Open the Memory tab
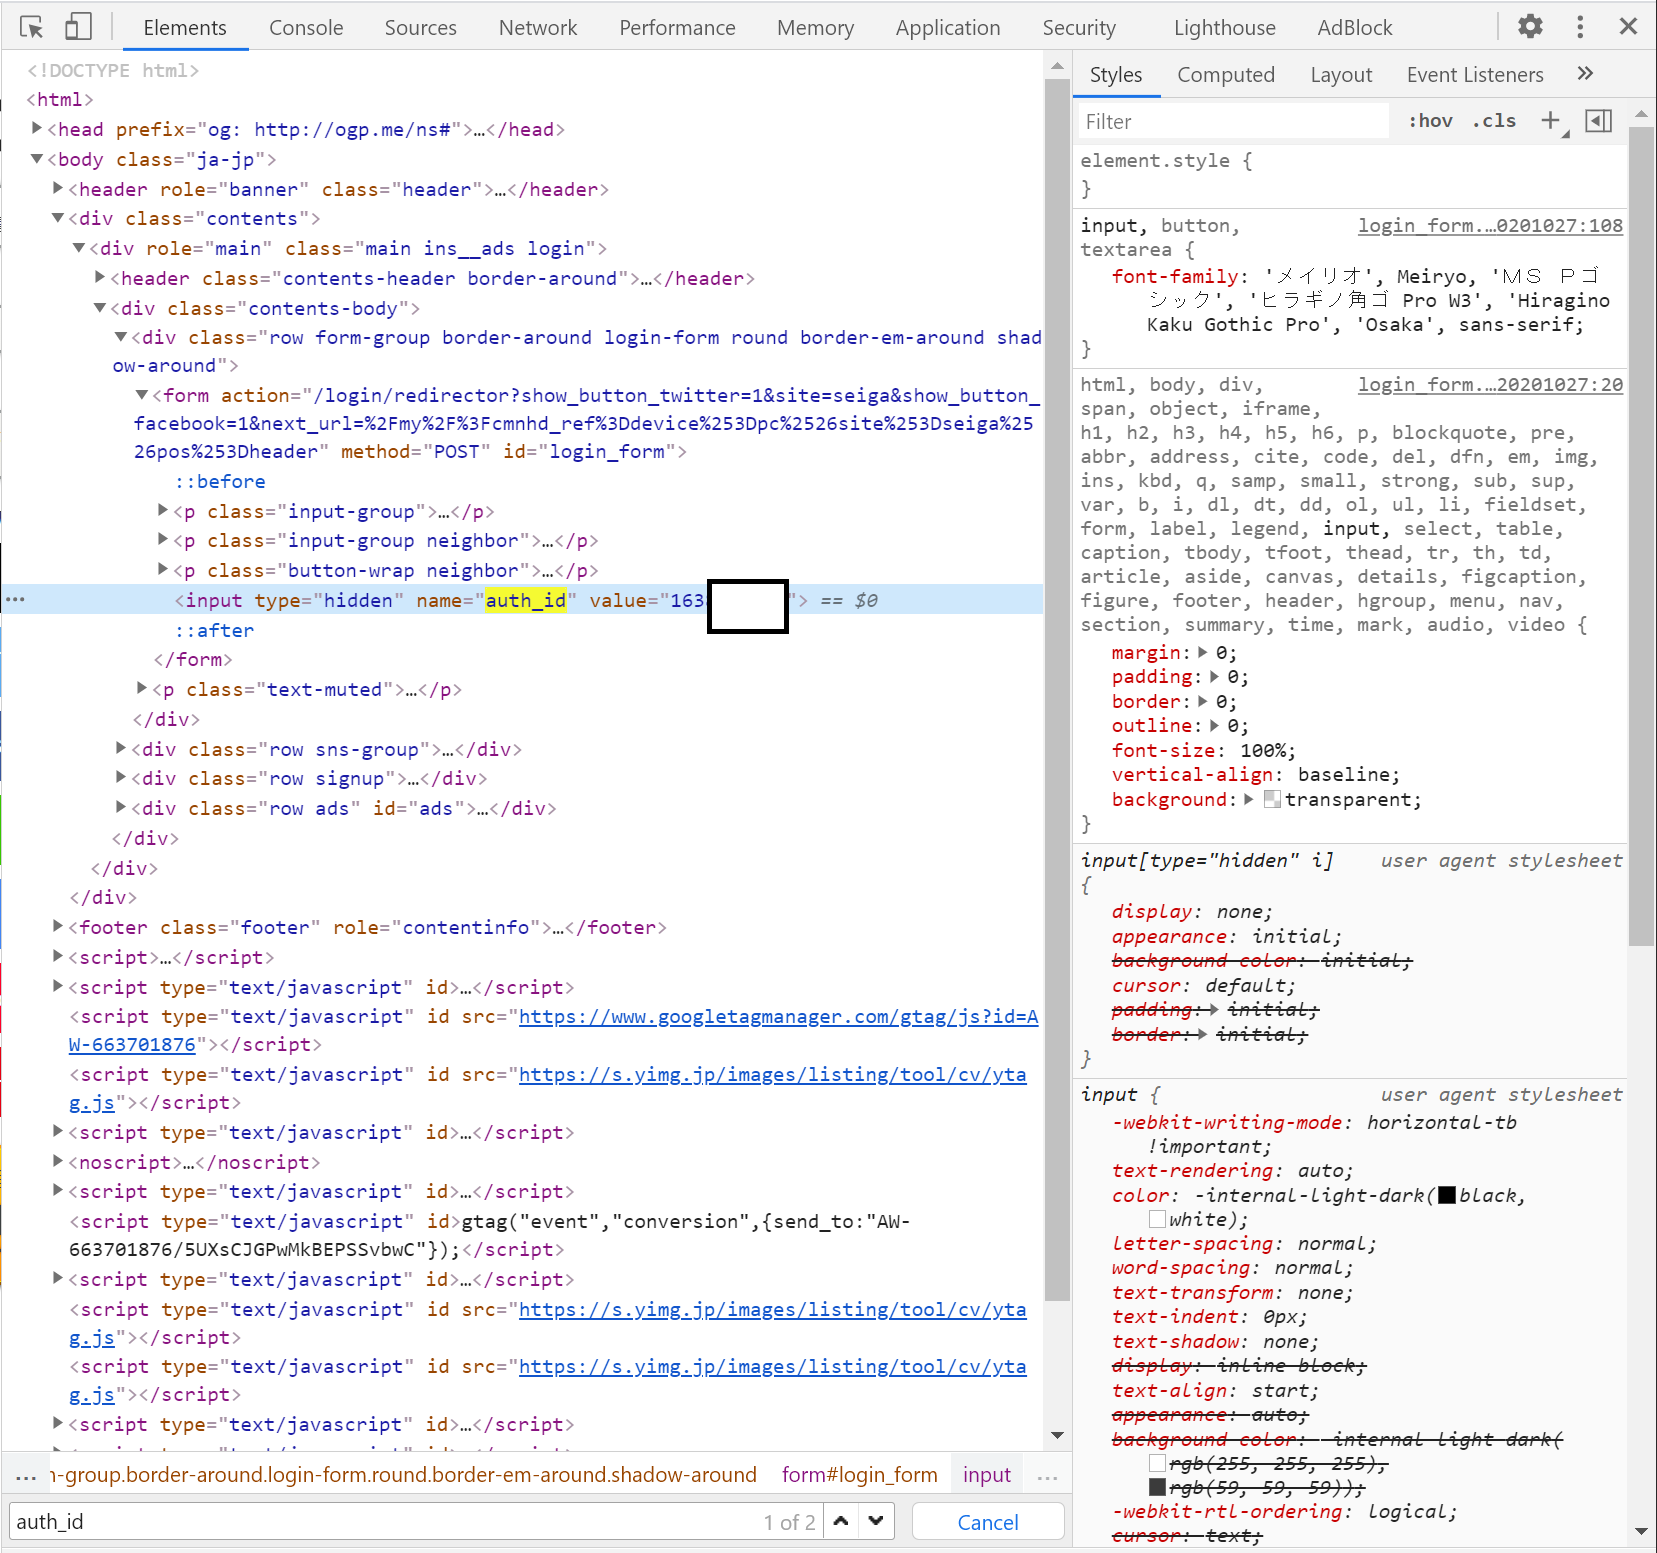 tap(815, 28)
